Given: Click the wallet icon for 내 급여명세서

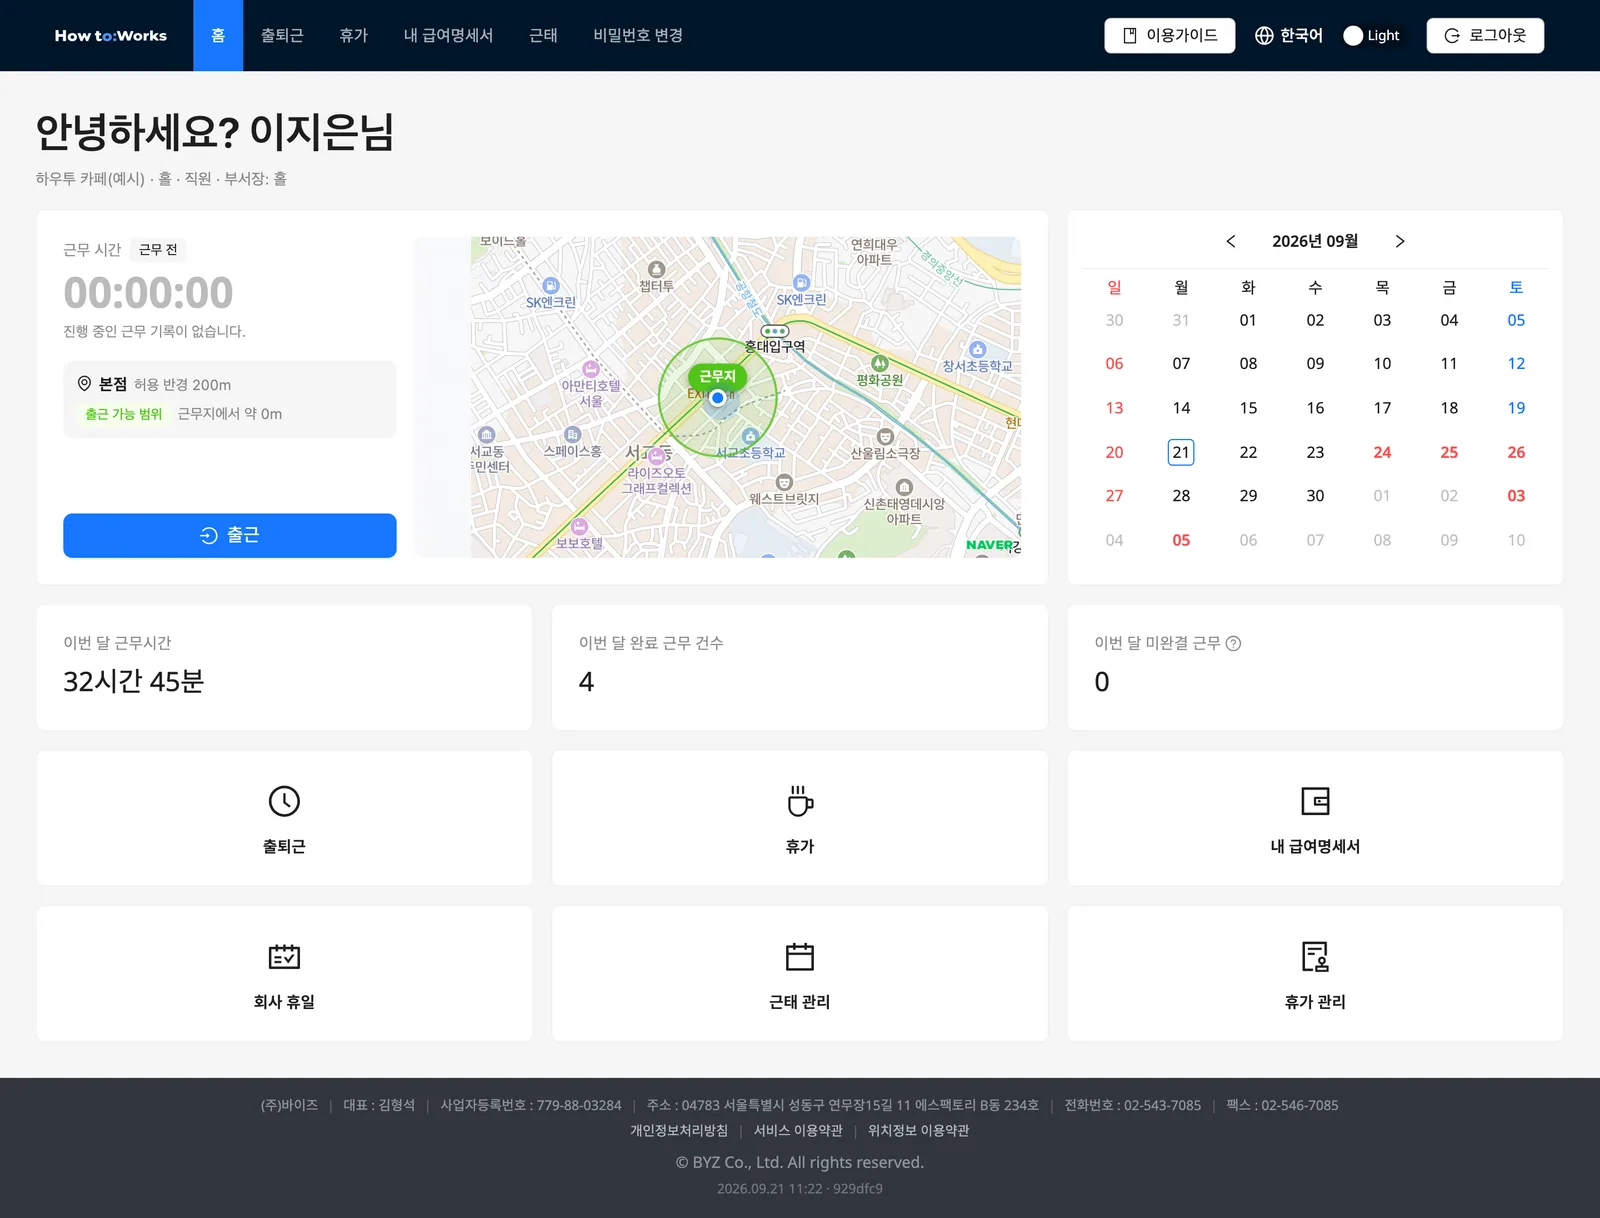Looking at the screenshot, I should tap(1315, 801).
